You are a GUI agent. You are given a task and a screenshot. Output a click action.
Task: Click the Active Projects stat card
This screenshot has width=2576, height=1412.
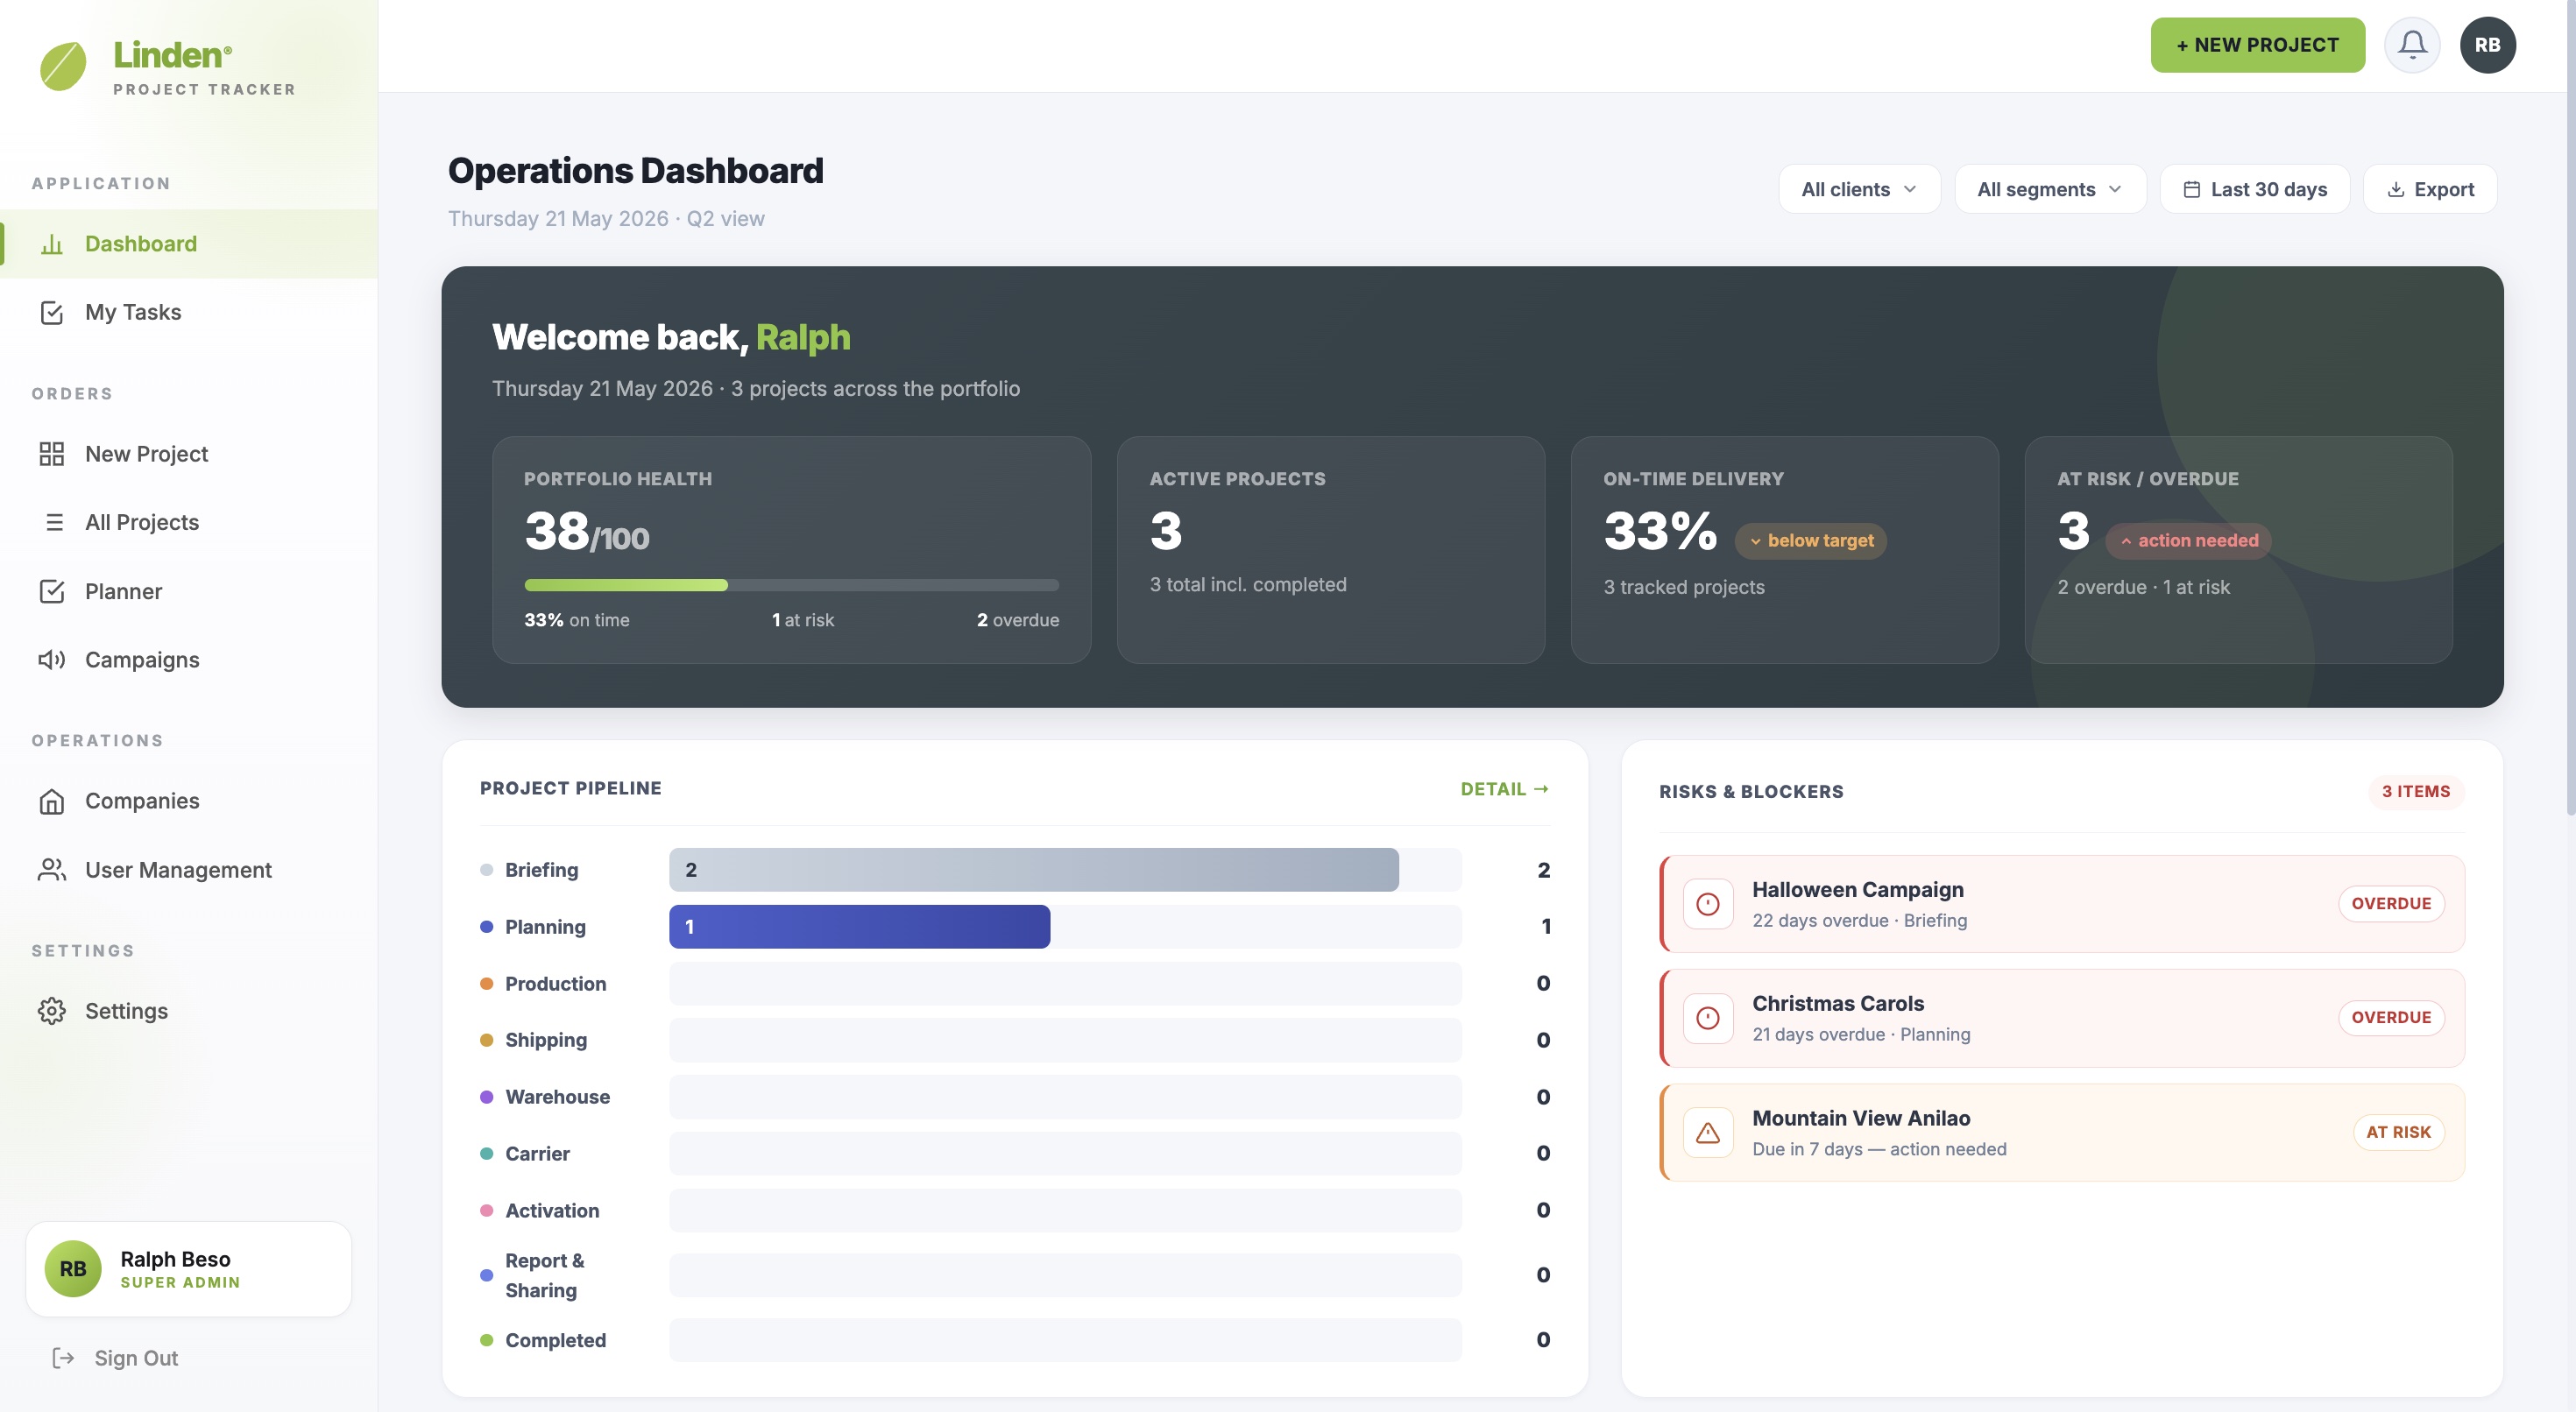tap(1331, 550)
